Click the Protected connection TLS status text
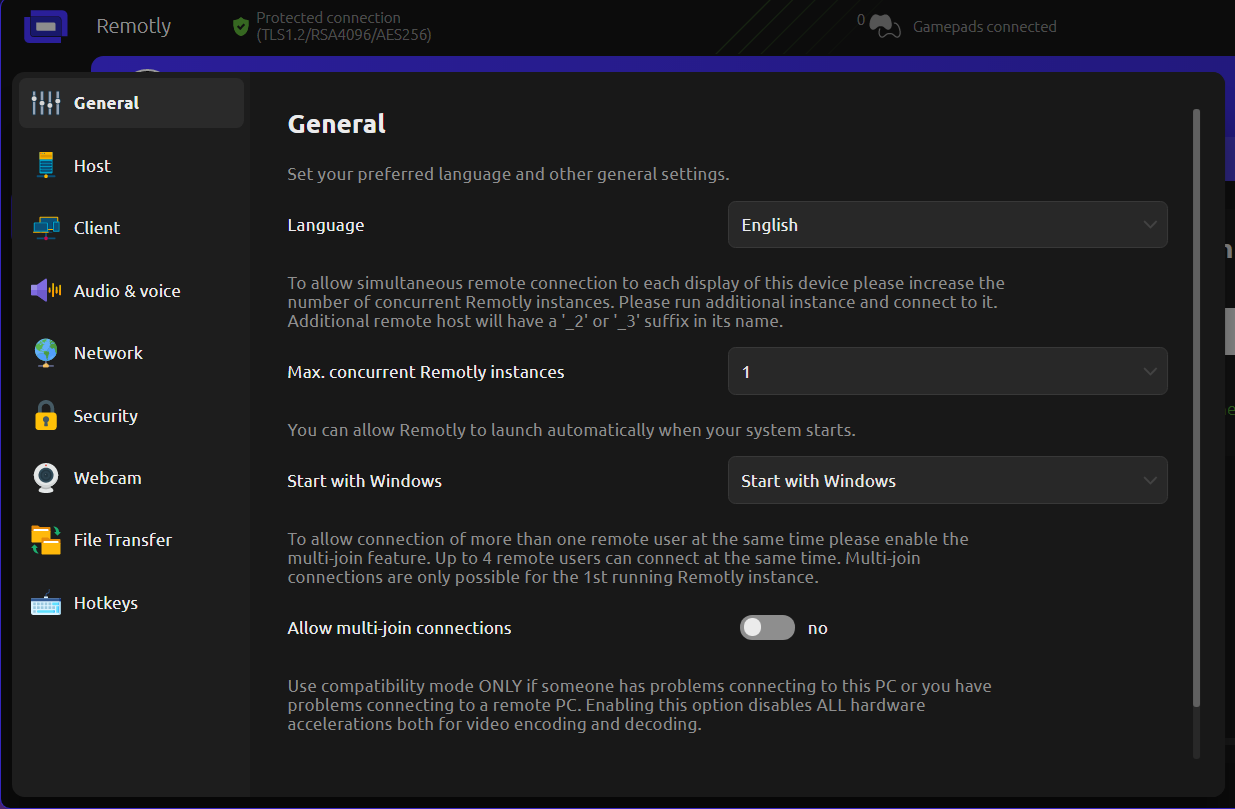The width and height of the screenshot is (1235, 809). (343, 26)
